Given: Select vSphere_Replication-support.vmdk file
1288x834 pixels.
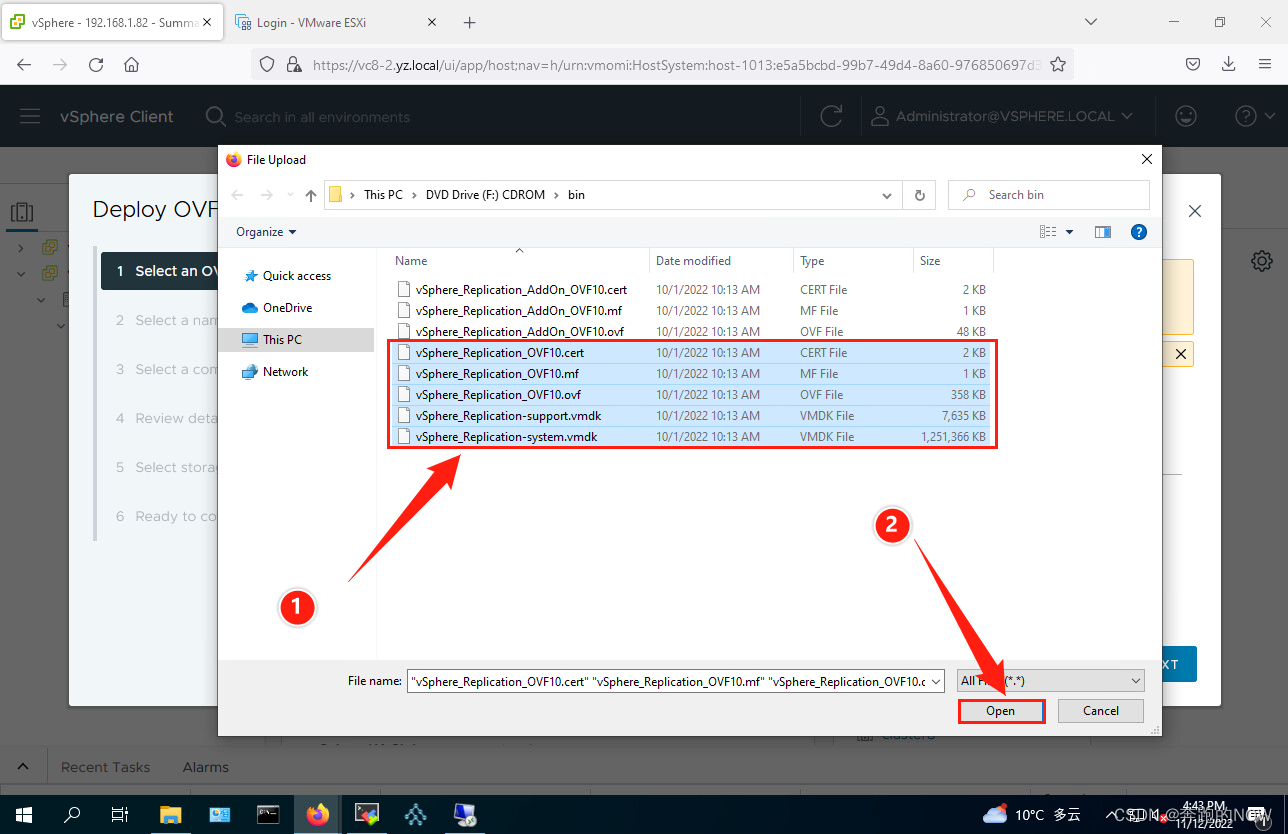Looking at the screenshot, I should pos(690,416).
